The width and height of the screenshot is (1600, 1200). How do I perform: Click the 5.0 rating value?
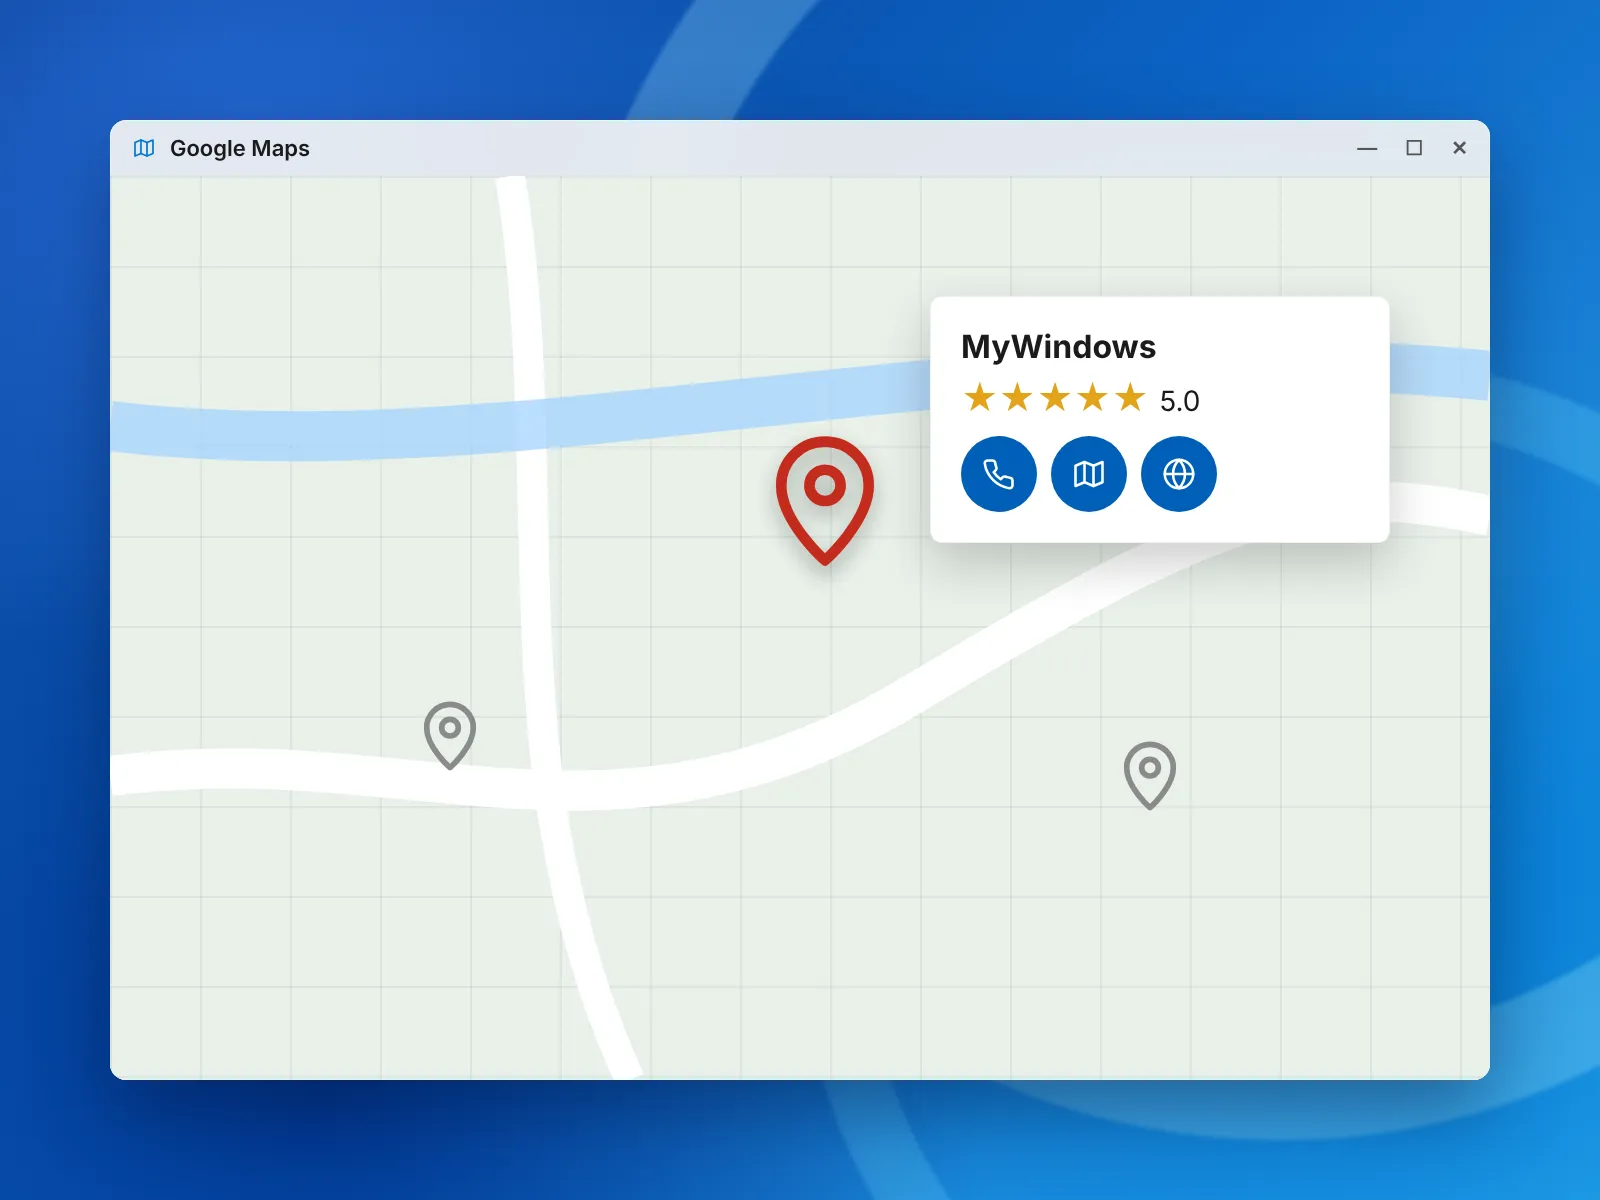click(1179, 401)
